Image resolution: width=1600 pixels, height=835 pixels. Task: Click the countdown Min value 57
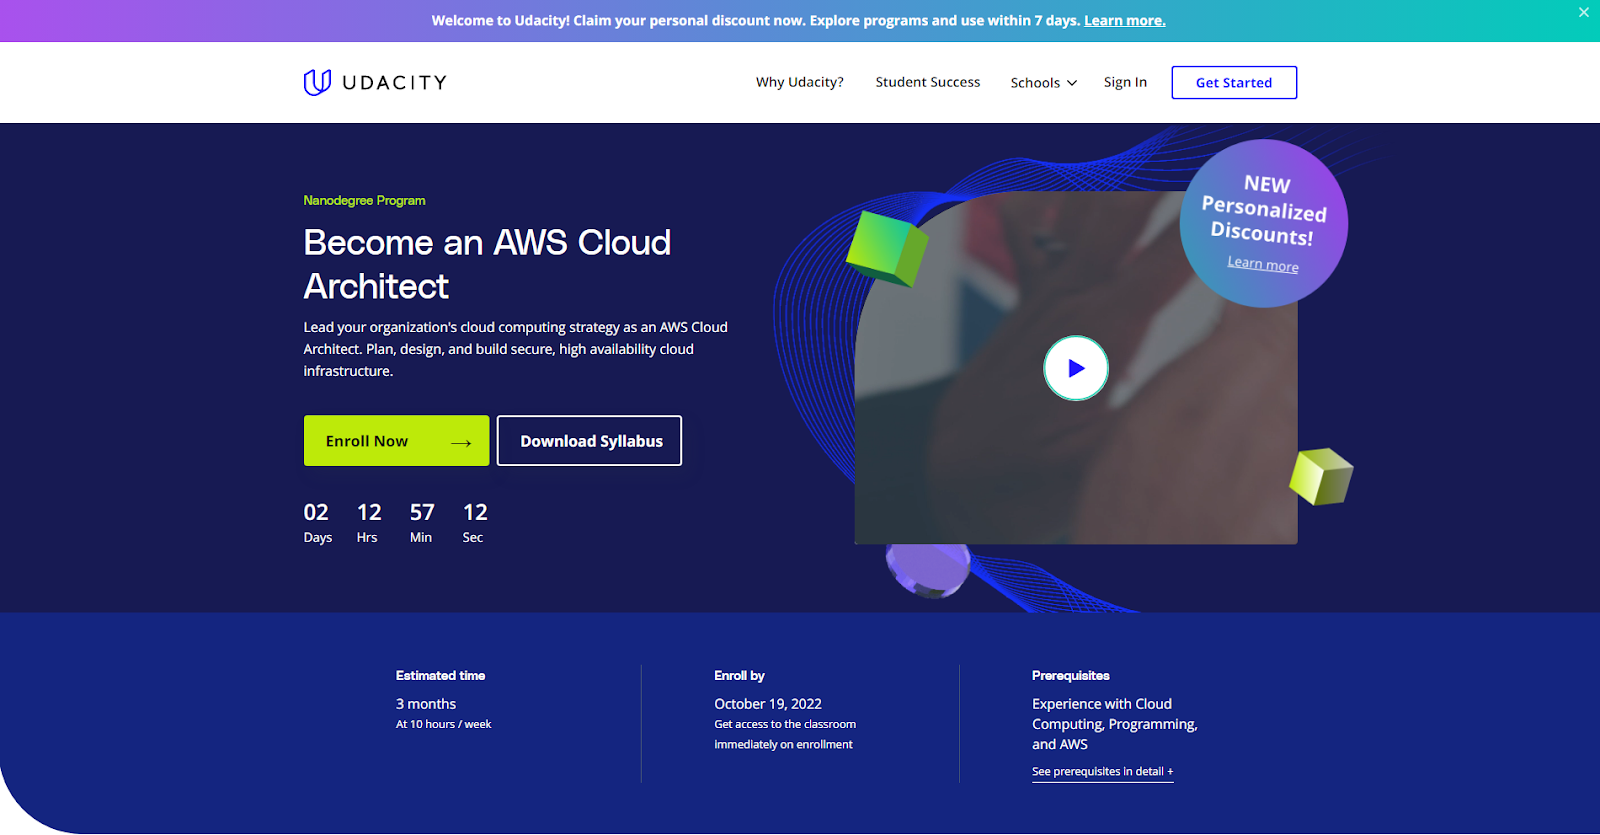422,513
